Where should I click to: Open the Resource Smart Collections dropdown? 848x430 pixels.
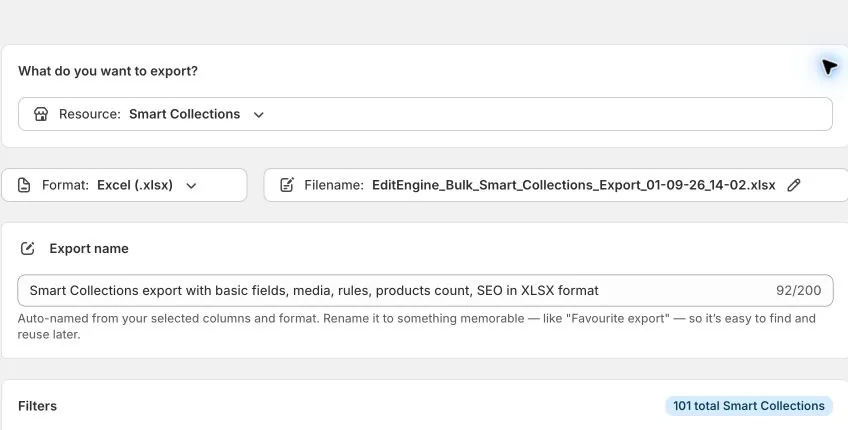pyautogui.click(x=425, y=114)
